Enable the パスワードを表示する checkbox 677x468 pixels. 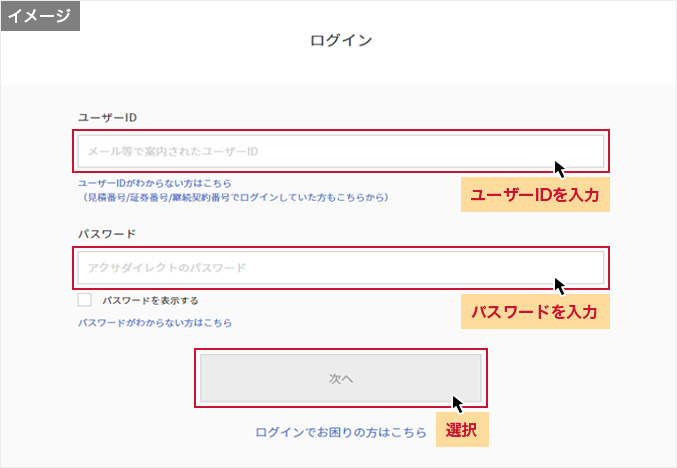pyautogui.click(x=85, y=300)
